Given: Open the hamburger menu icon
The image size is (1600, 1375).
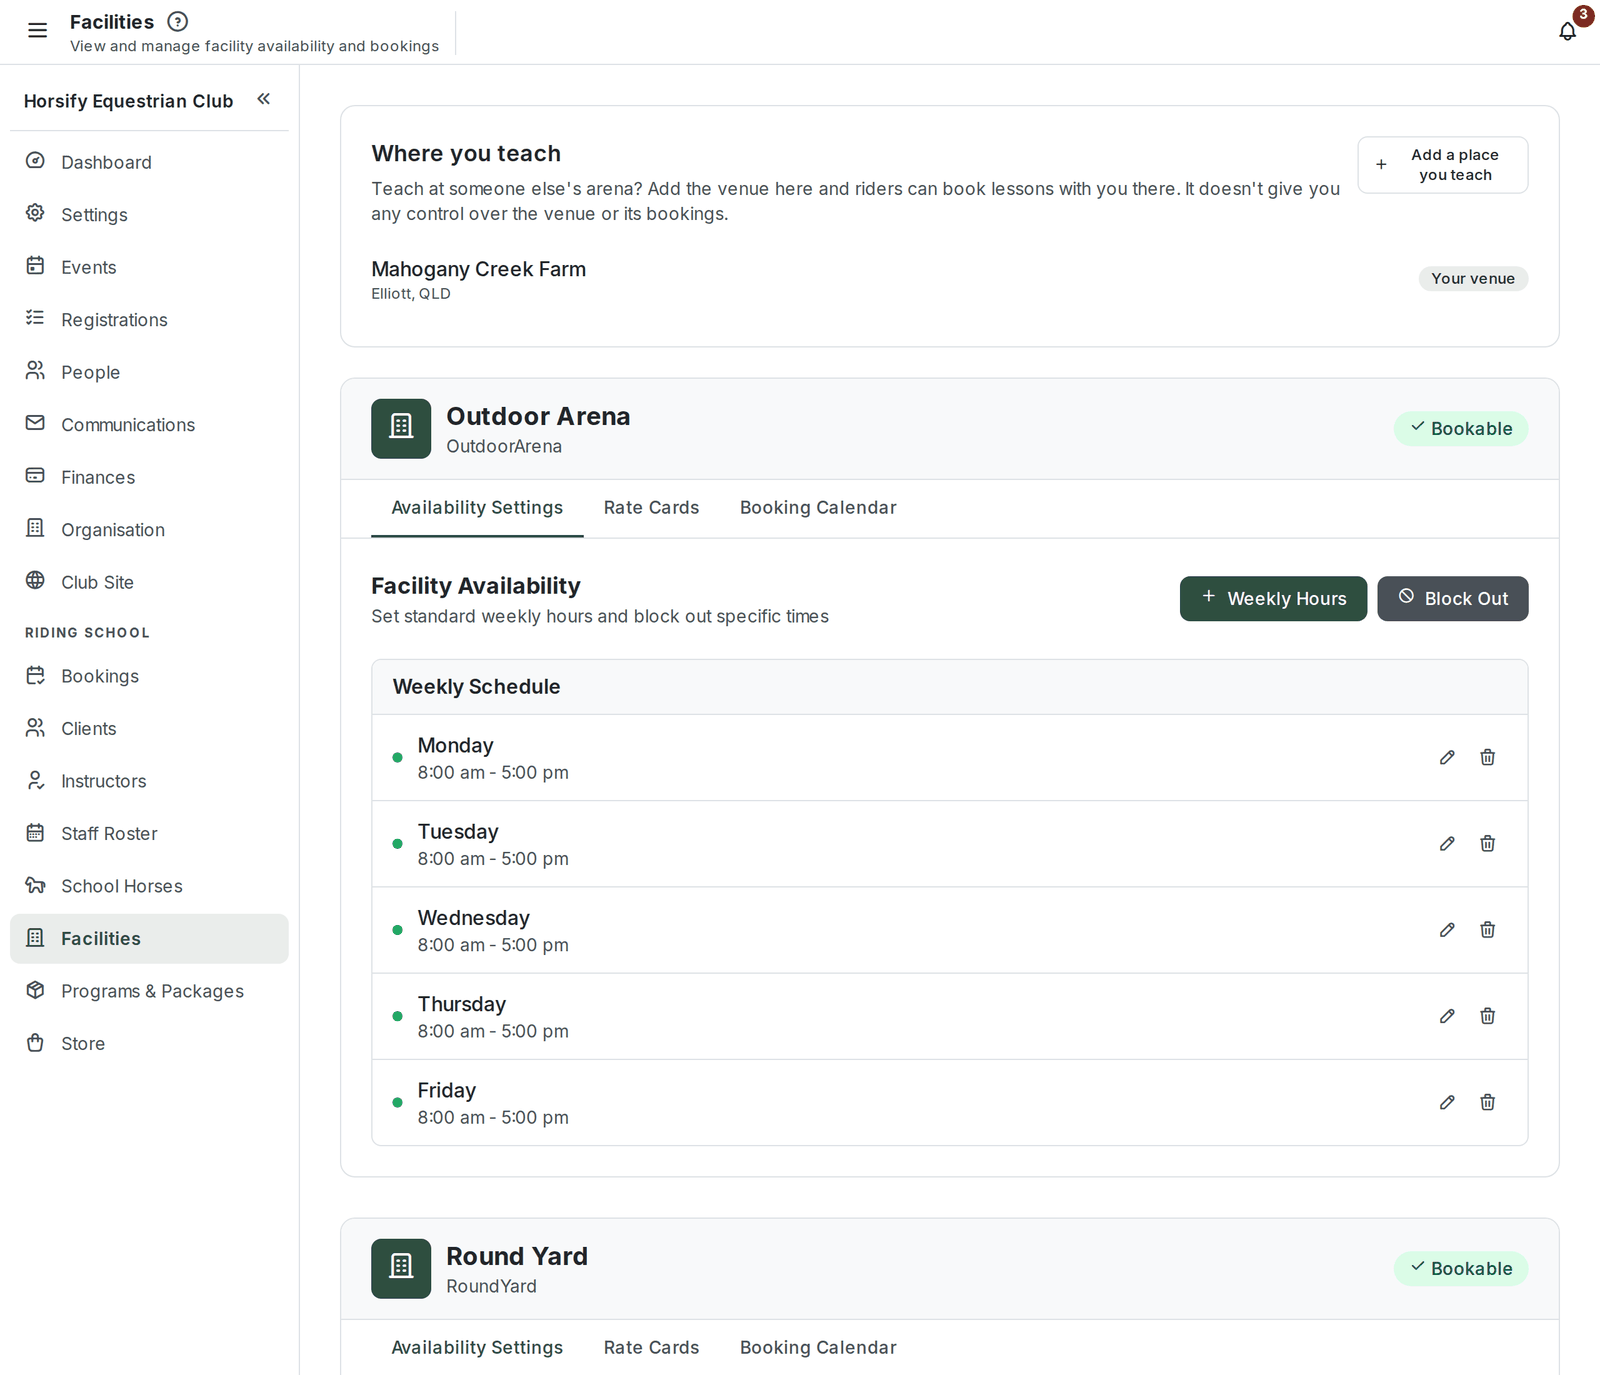Looking at the screenshot, I should pos(37,30).
